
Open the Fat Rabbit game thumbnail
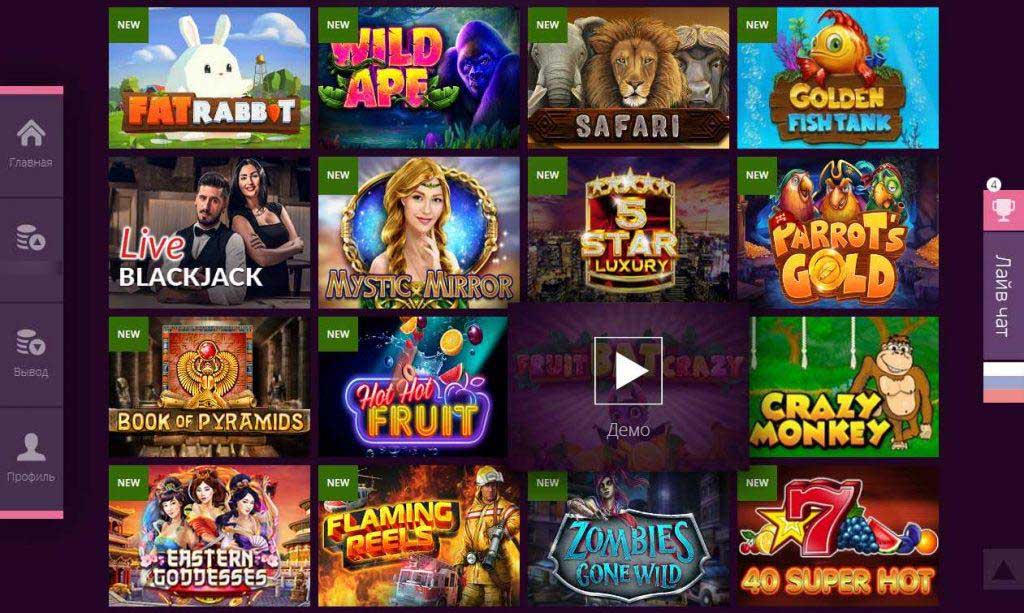tap(210, 78)
